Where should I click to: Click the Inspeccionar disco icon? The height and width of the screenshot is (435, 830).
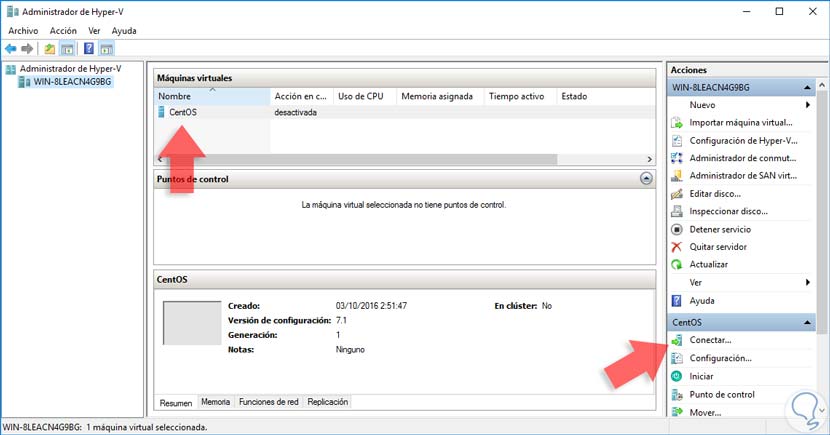[676, 211]
